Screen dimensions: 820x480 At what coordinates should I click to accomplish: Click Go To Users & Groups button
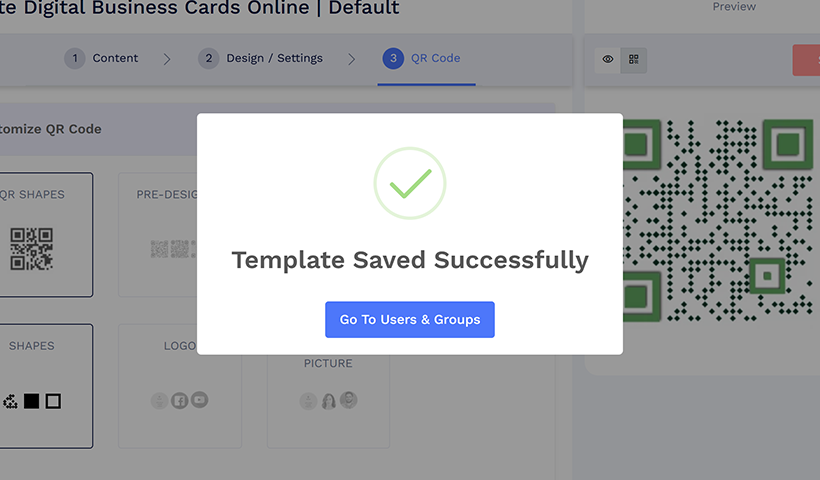click(x=409, y=320)
